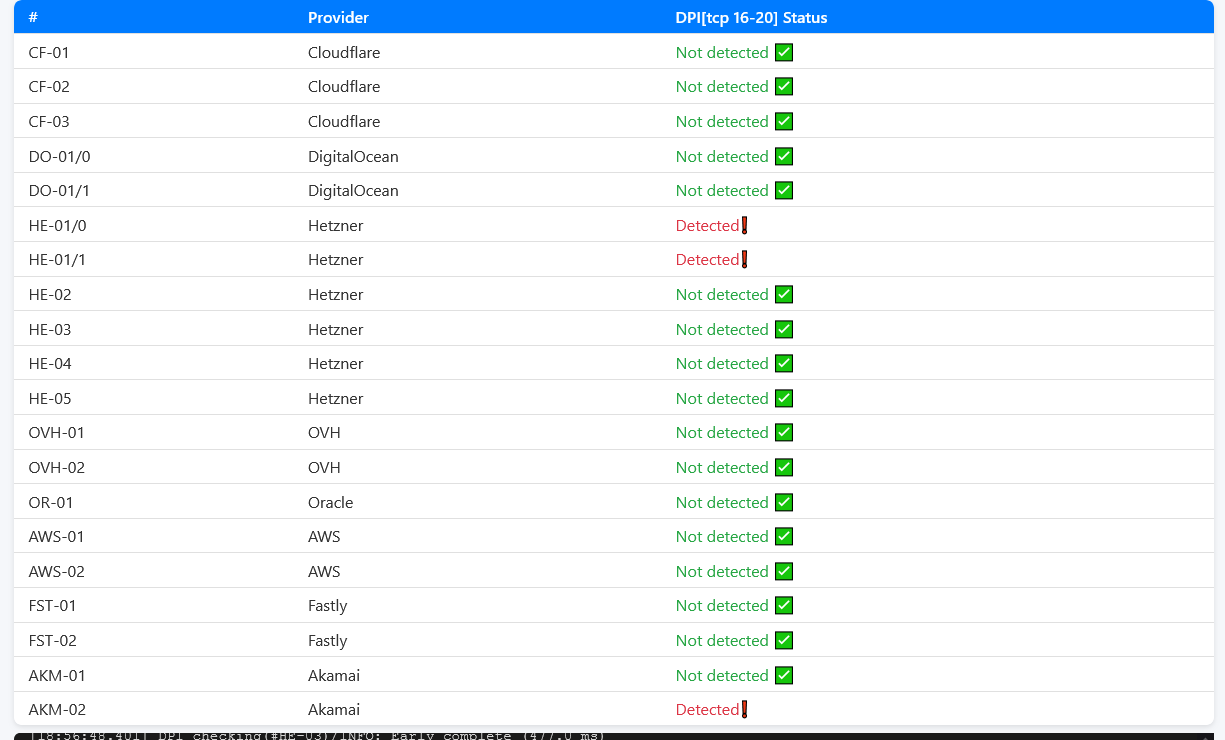This screenshot has width=1225, height=740.
Task: Click the green checkmark in the HE-05 row
Action: pos(784,399)
